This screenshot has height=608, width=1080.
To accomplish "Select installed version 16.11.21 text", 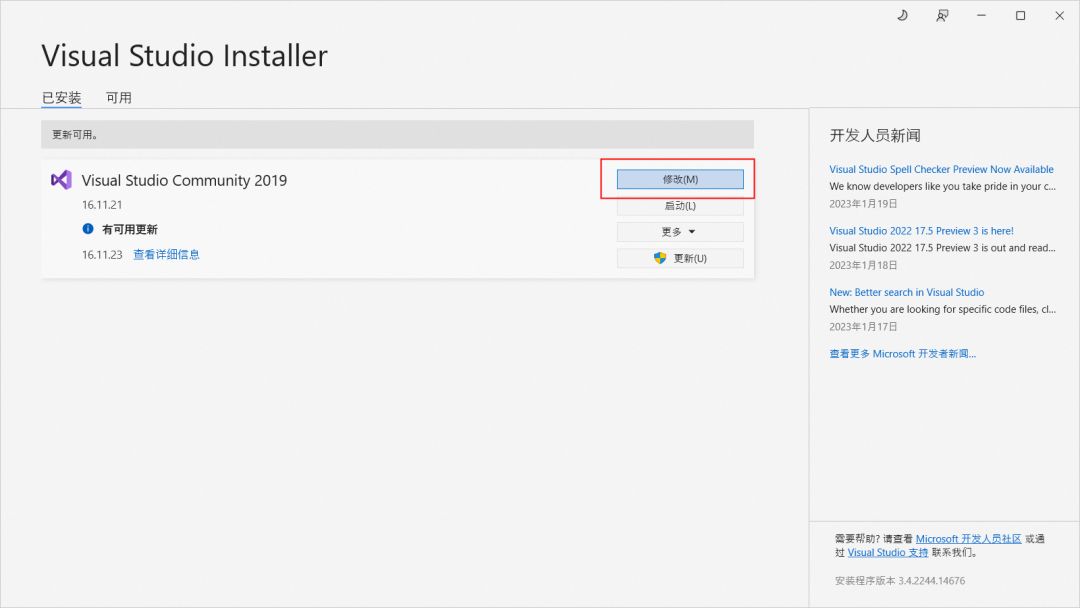I will 102,205.
